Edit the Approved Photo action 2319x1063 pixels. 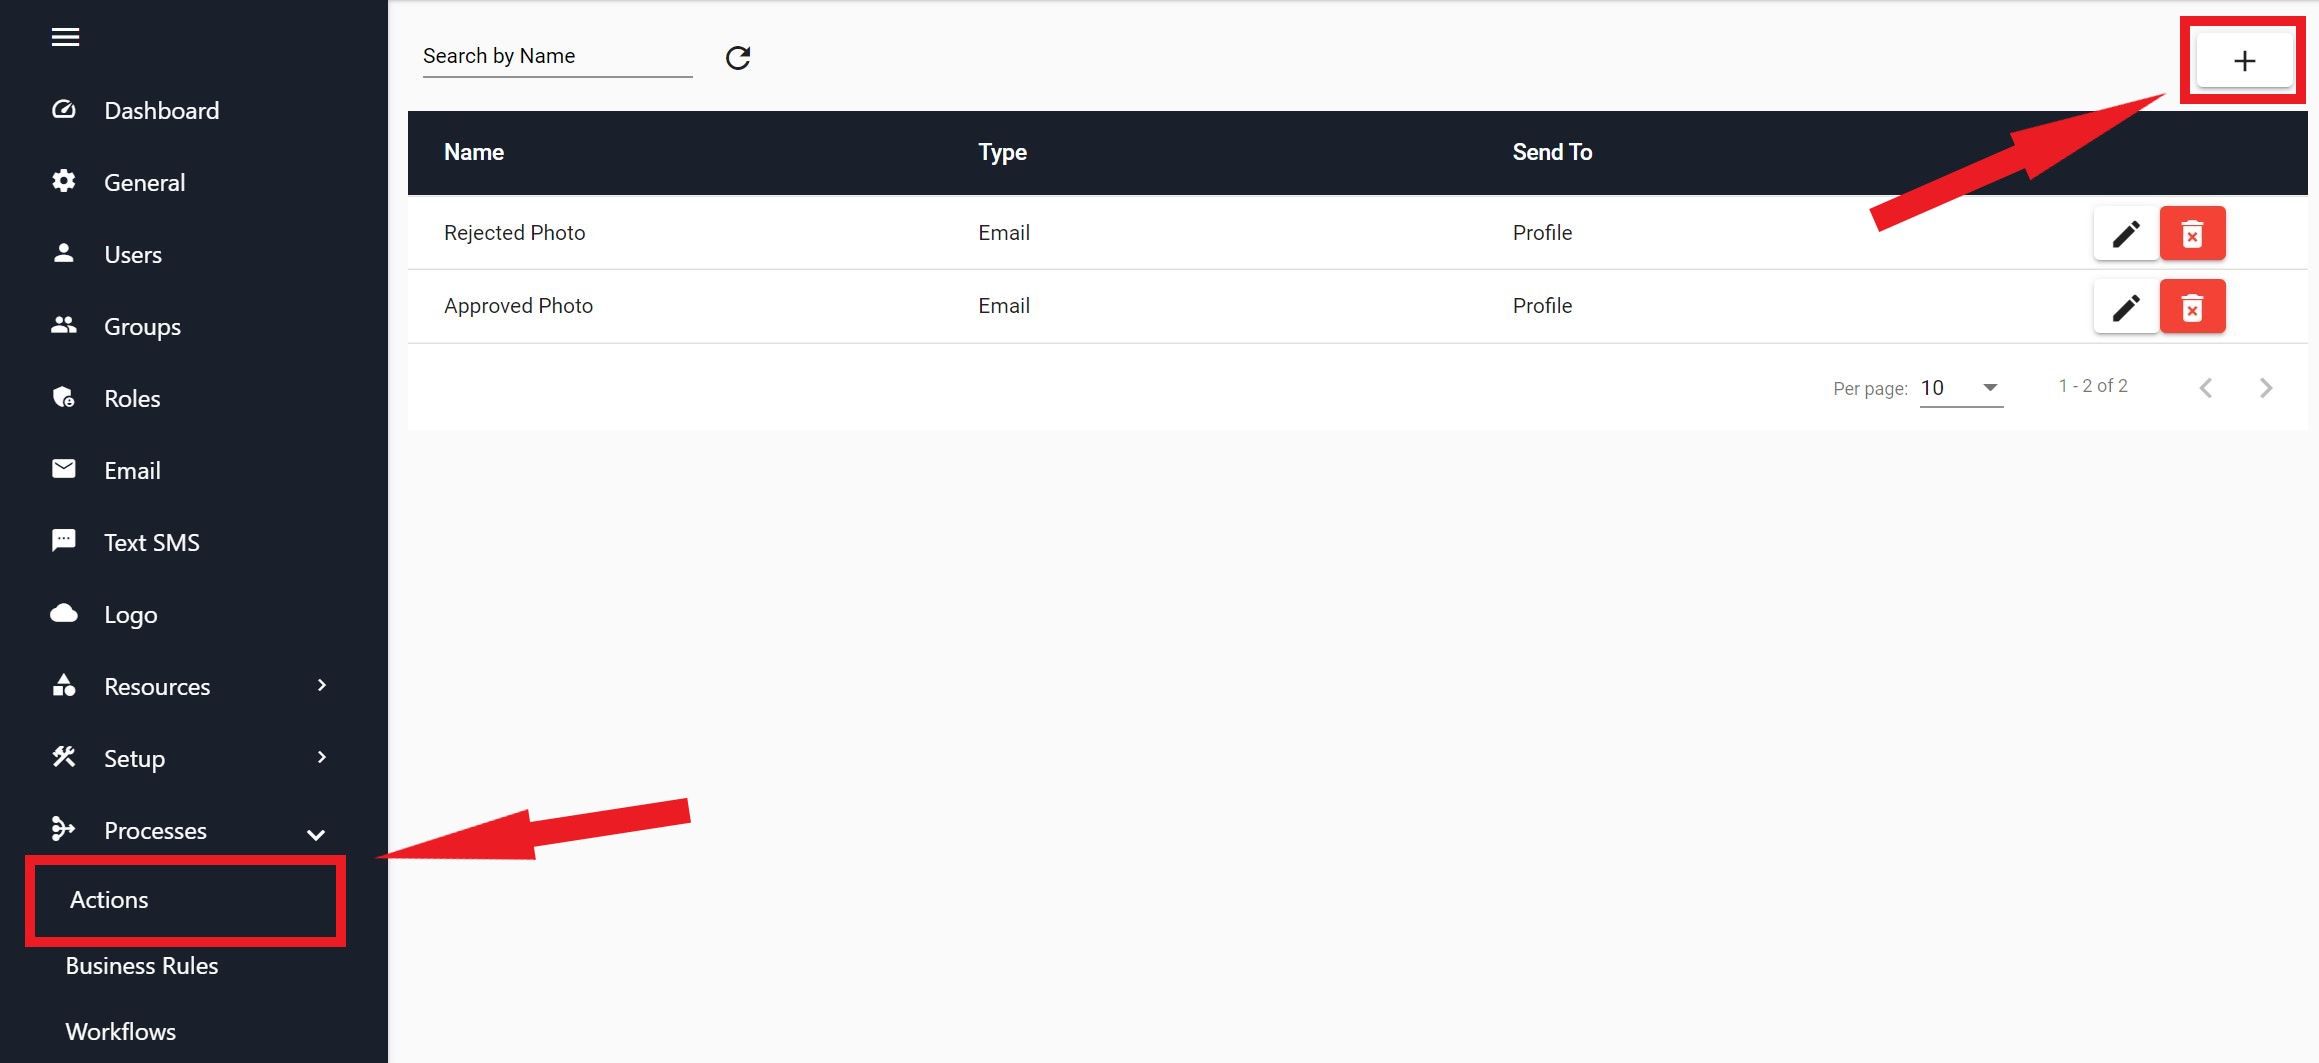coord(2126,306)
